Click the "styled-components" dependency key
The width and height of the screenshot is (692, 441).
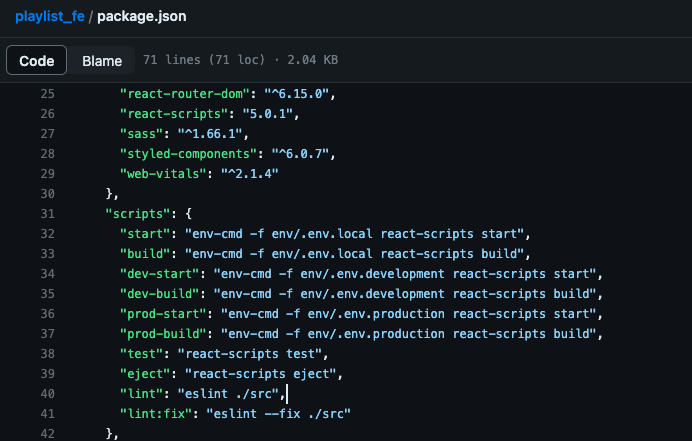189,154
